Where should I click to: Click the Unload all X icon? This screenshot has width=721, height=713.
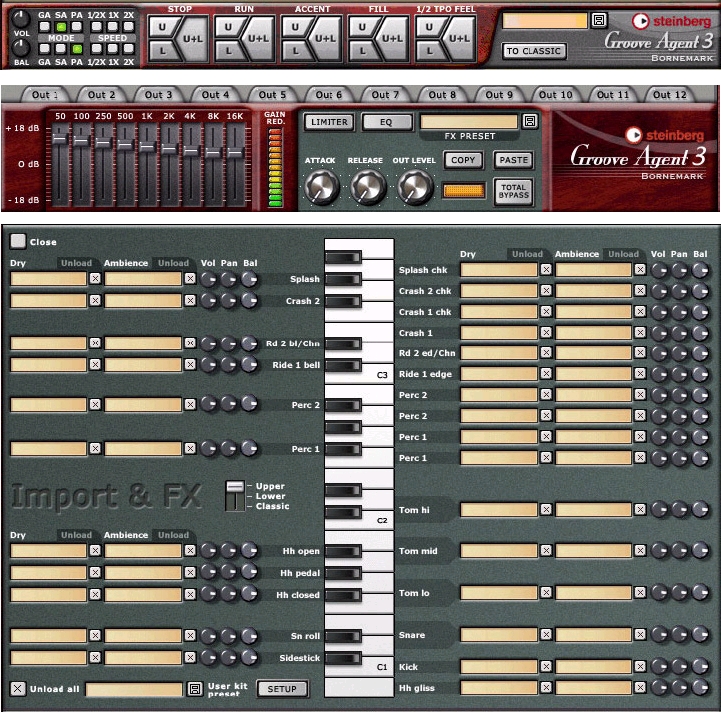(17, 689)
